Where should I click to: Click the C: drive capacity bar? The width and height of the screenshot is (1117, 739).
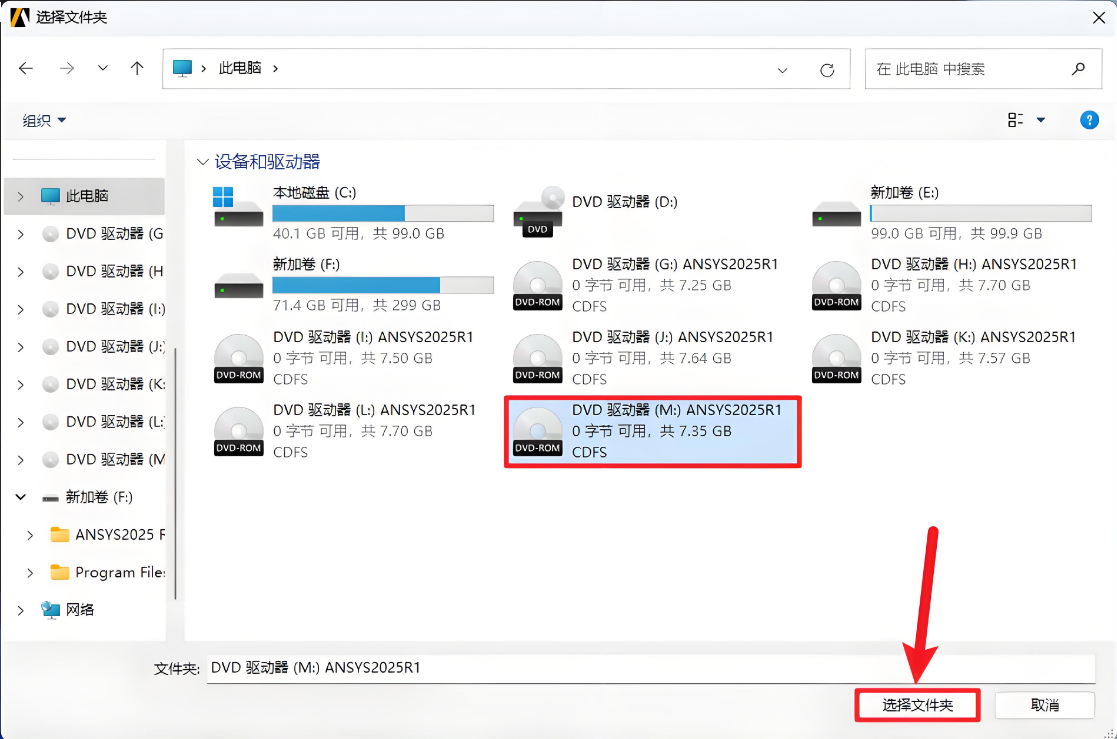click(x=383, y=213)
